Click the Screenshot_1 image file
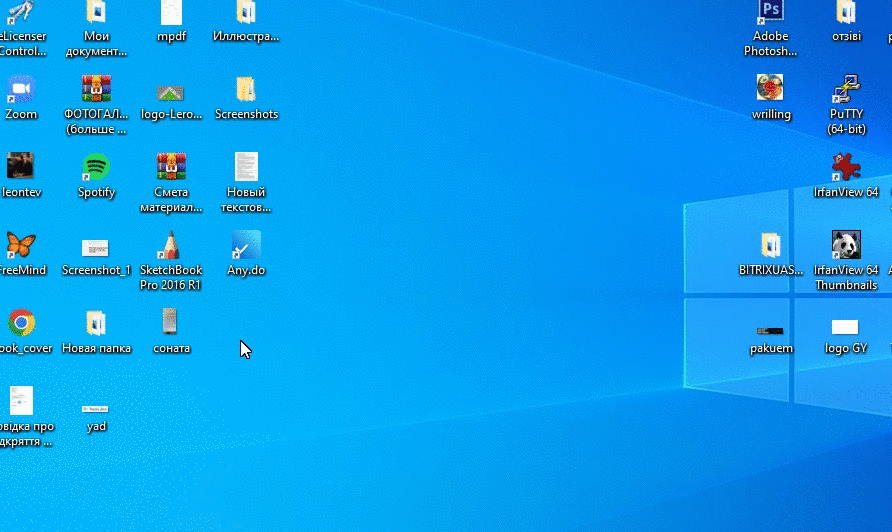892x532 pixels. (96, 248)
